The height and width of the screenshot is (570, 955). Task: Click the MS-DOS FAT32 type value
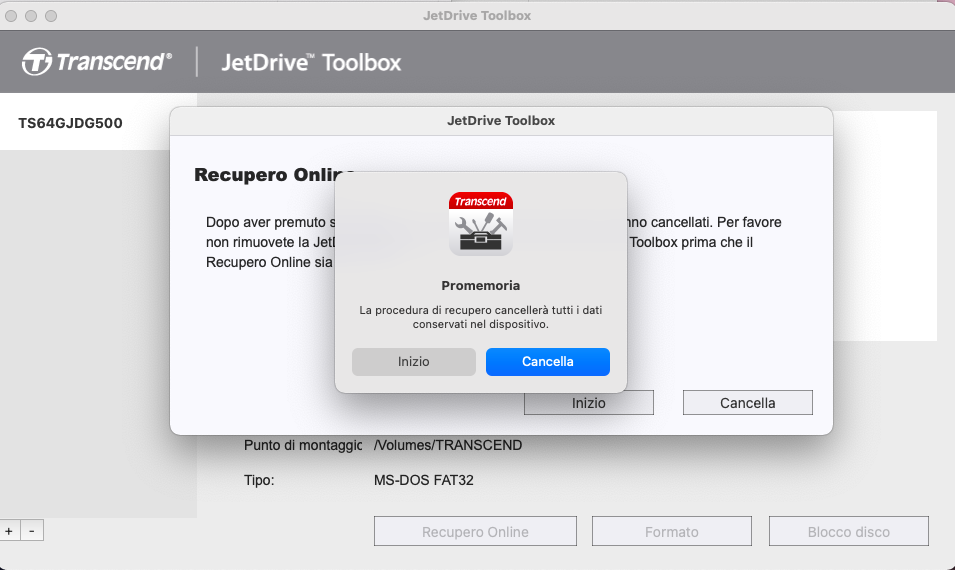coord(423,480)
